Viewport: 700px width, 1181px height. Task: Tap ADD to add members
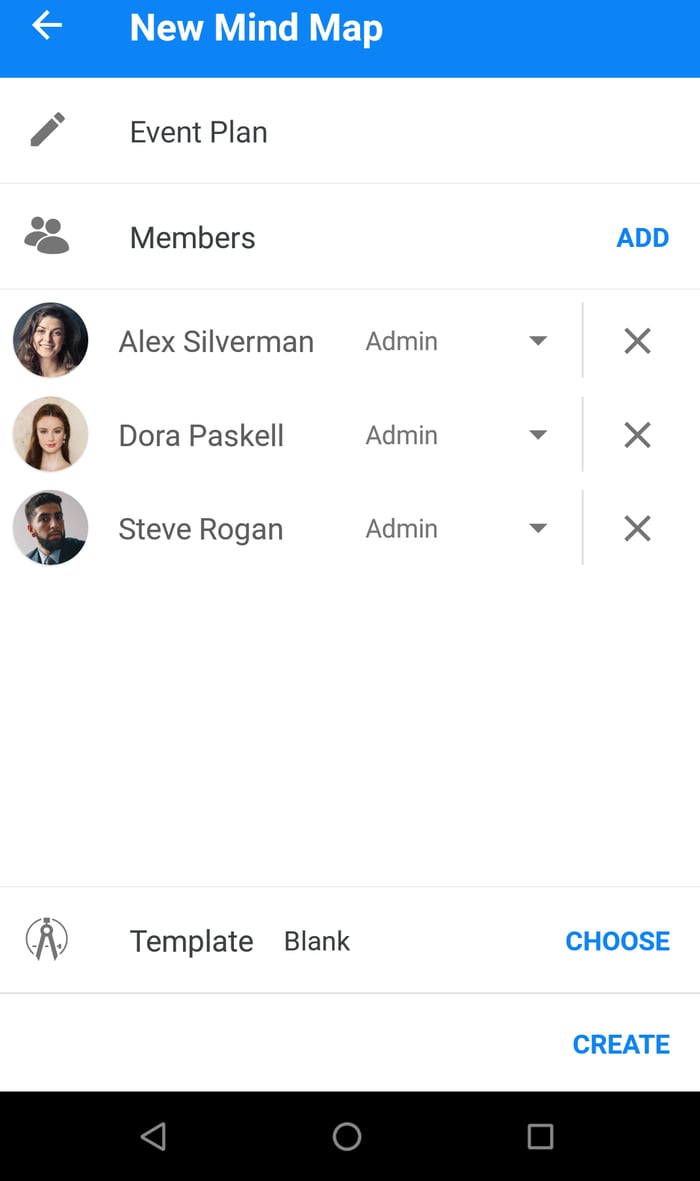pyautogui.click(x=642, y=238)
